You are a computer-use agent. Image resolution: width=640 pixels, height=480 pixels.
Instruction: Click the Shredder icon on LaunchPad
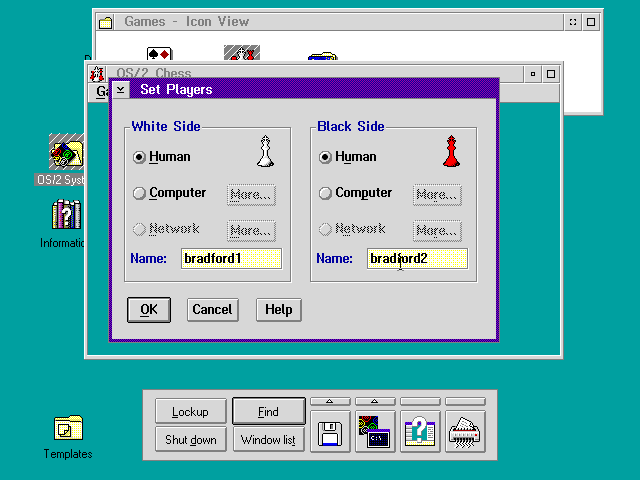click(465, 432)
